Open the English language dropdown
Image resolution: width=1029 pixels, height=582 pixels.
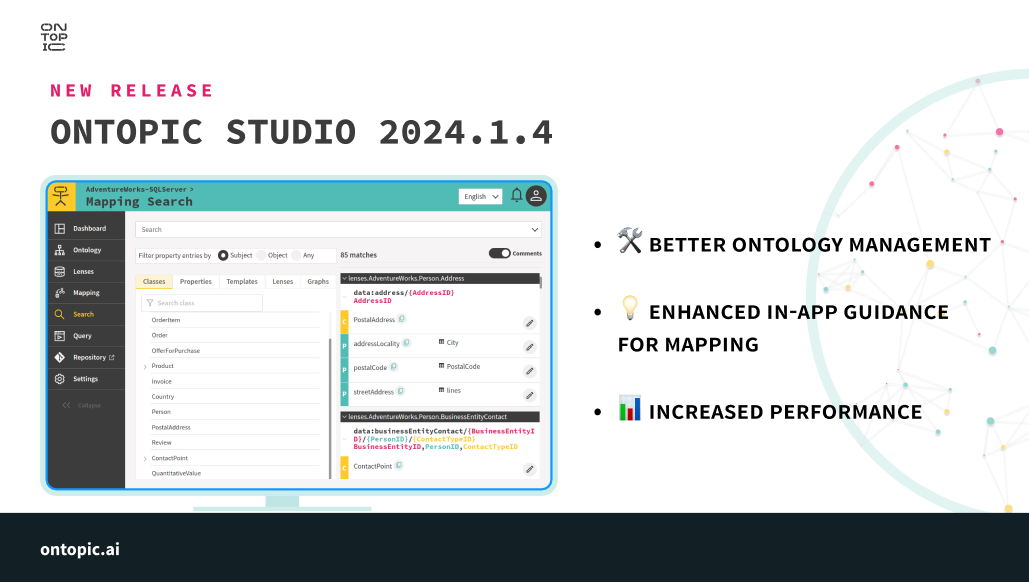pyautogui.click(x=480, y=196)
